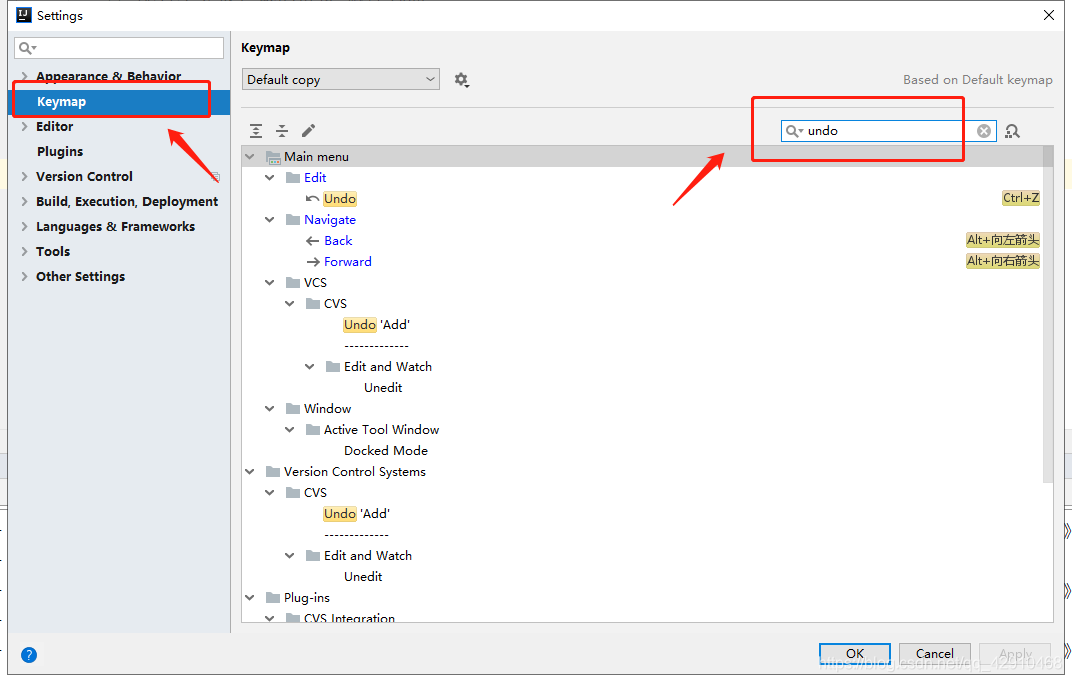Open the Plugins settings page

point(60,152)
